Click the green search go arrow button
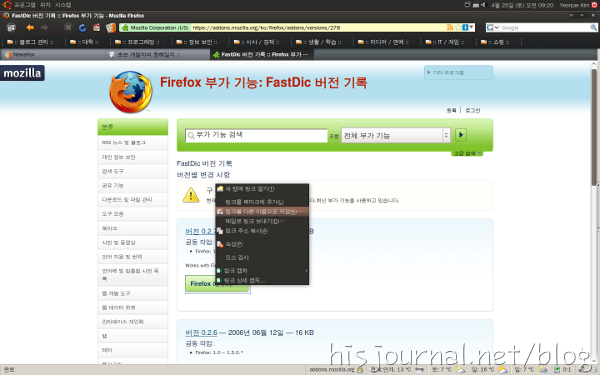600x375 pixels. point(461,135)
